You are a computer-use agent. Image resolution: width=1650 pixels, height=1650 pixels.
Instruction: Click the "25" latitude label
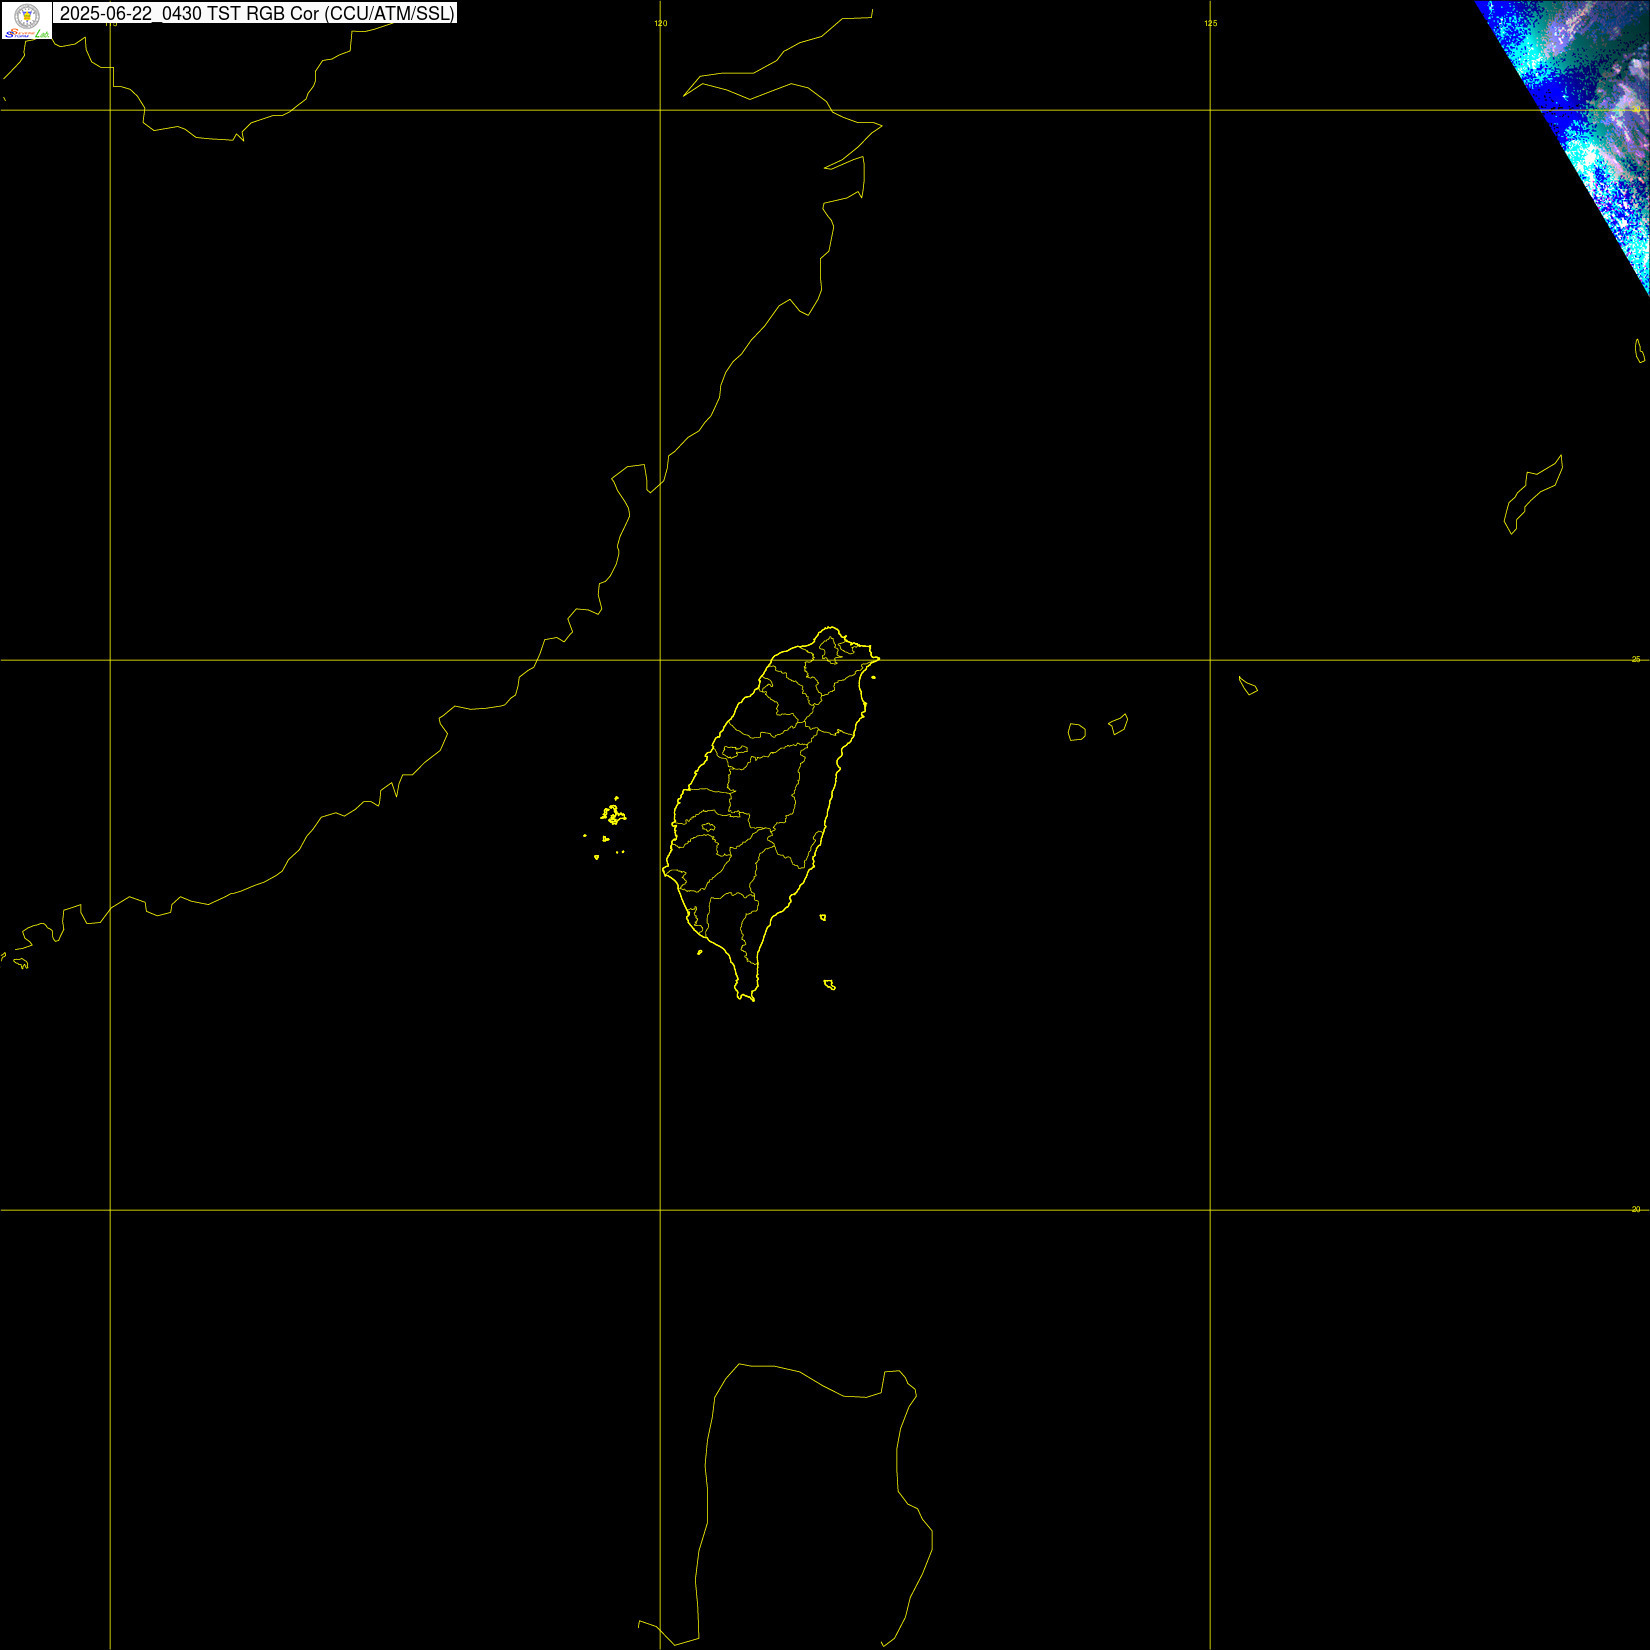pos(1636,659)
